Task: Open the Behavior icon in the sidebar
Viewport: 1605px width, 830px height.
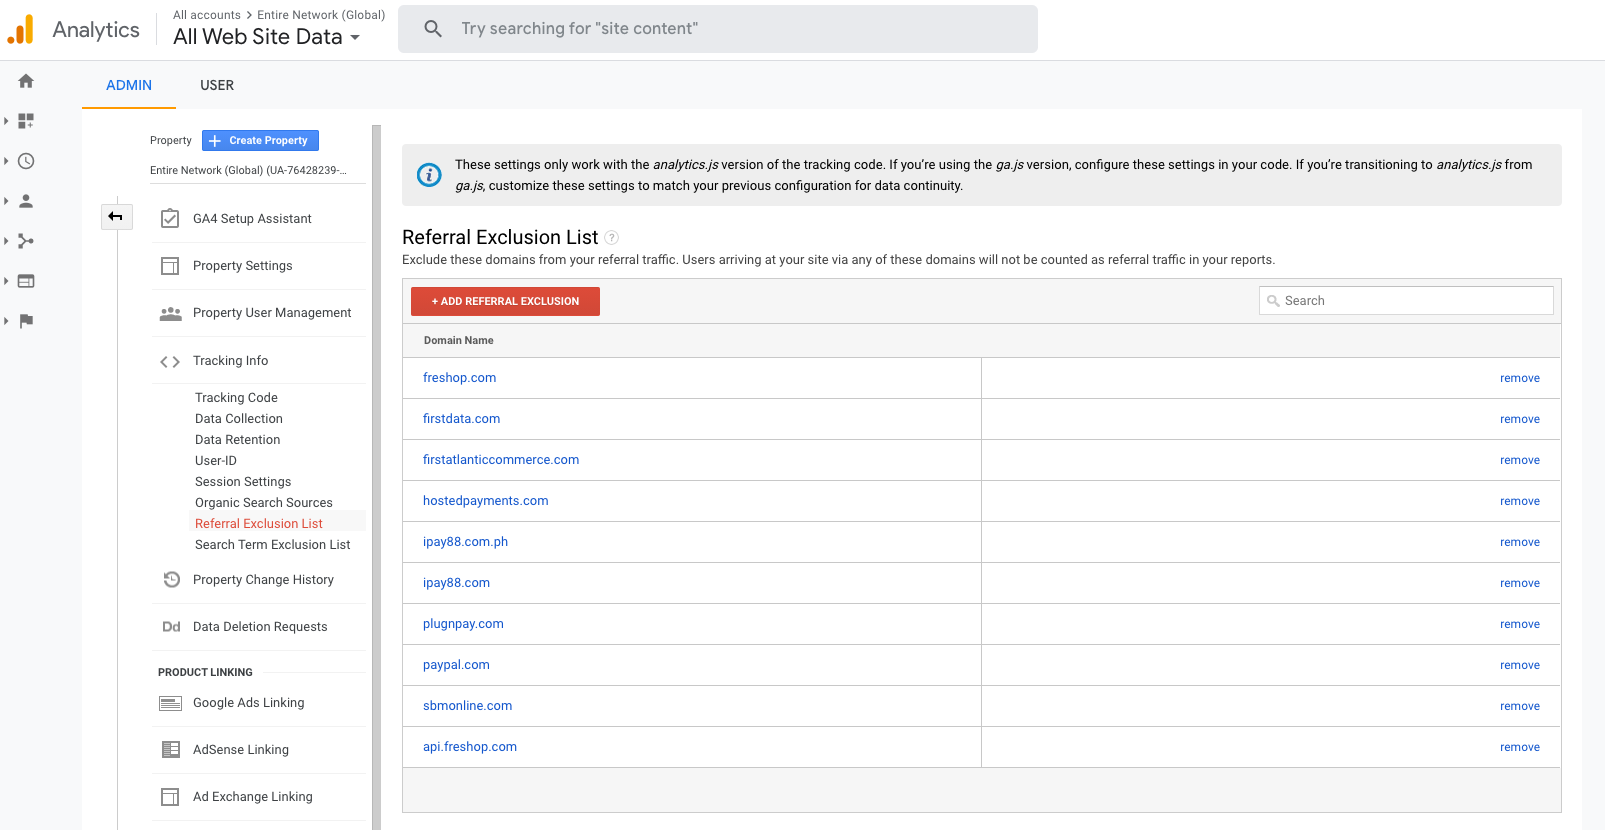Action: [26, 281]
